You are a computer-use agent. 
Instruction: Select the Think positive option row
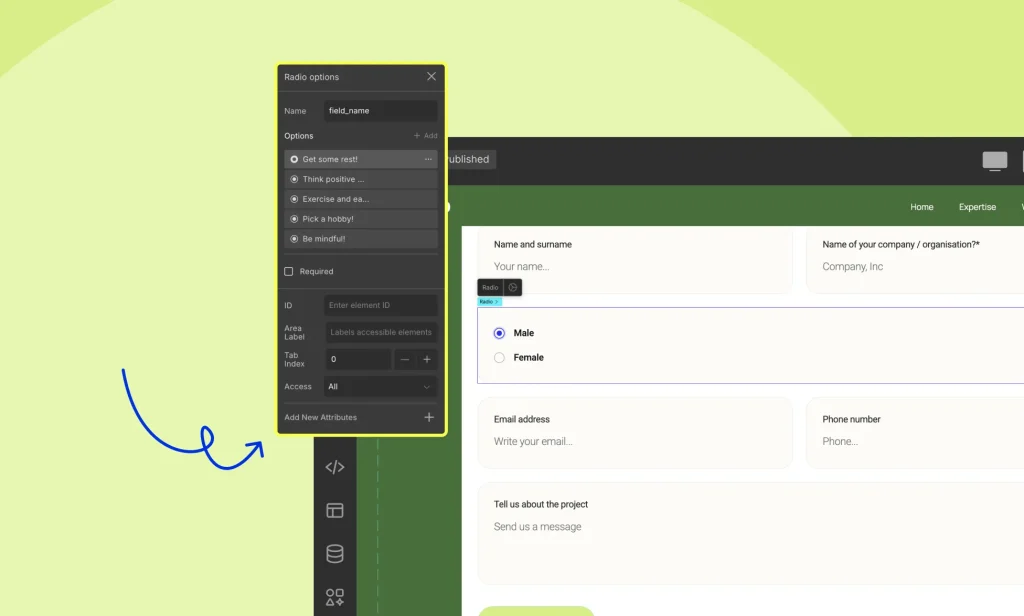click(360, 179)
